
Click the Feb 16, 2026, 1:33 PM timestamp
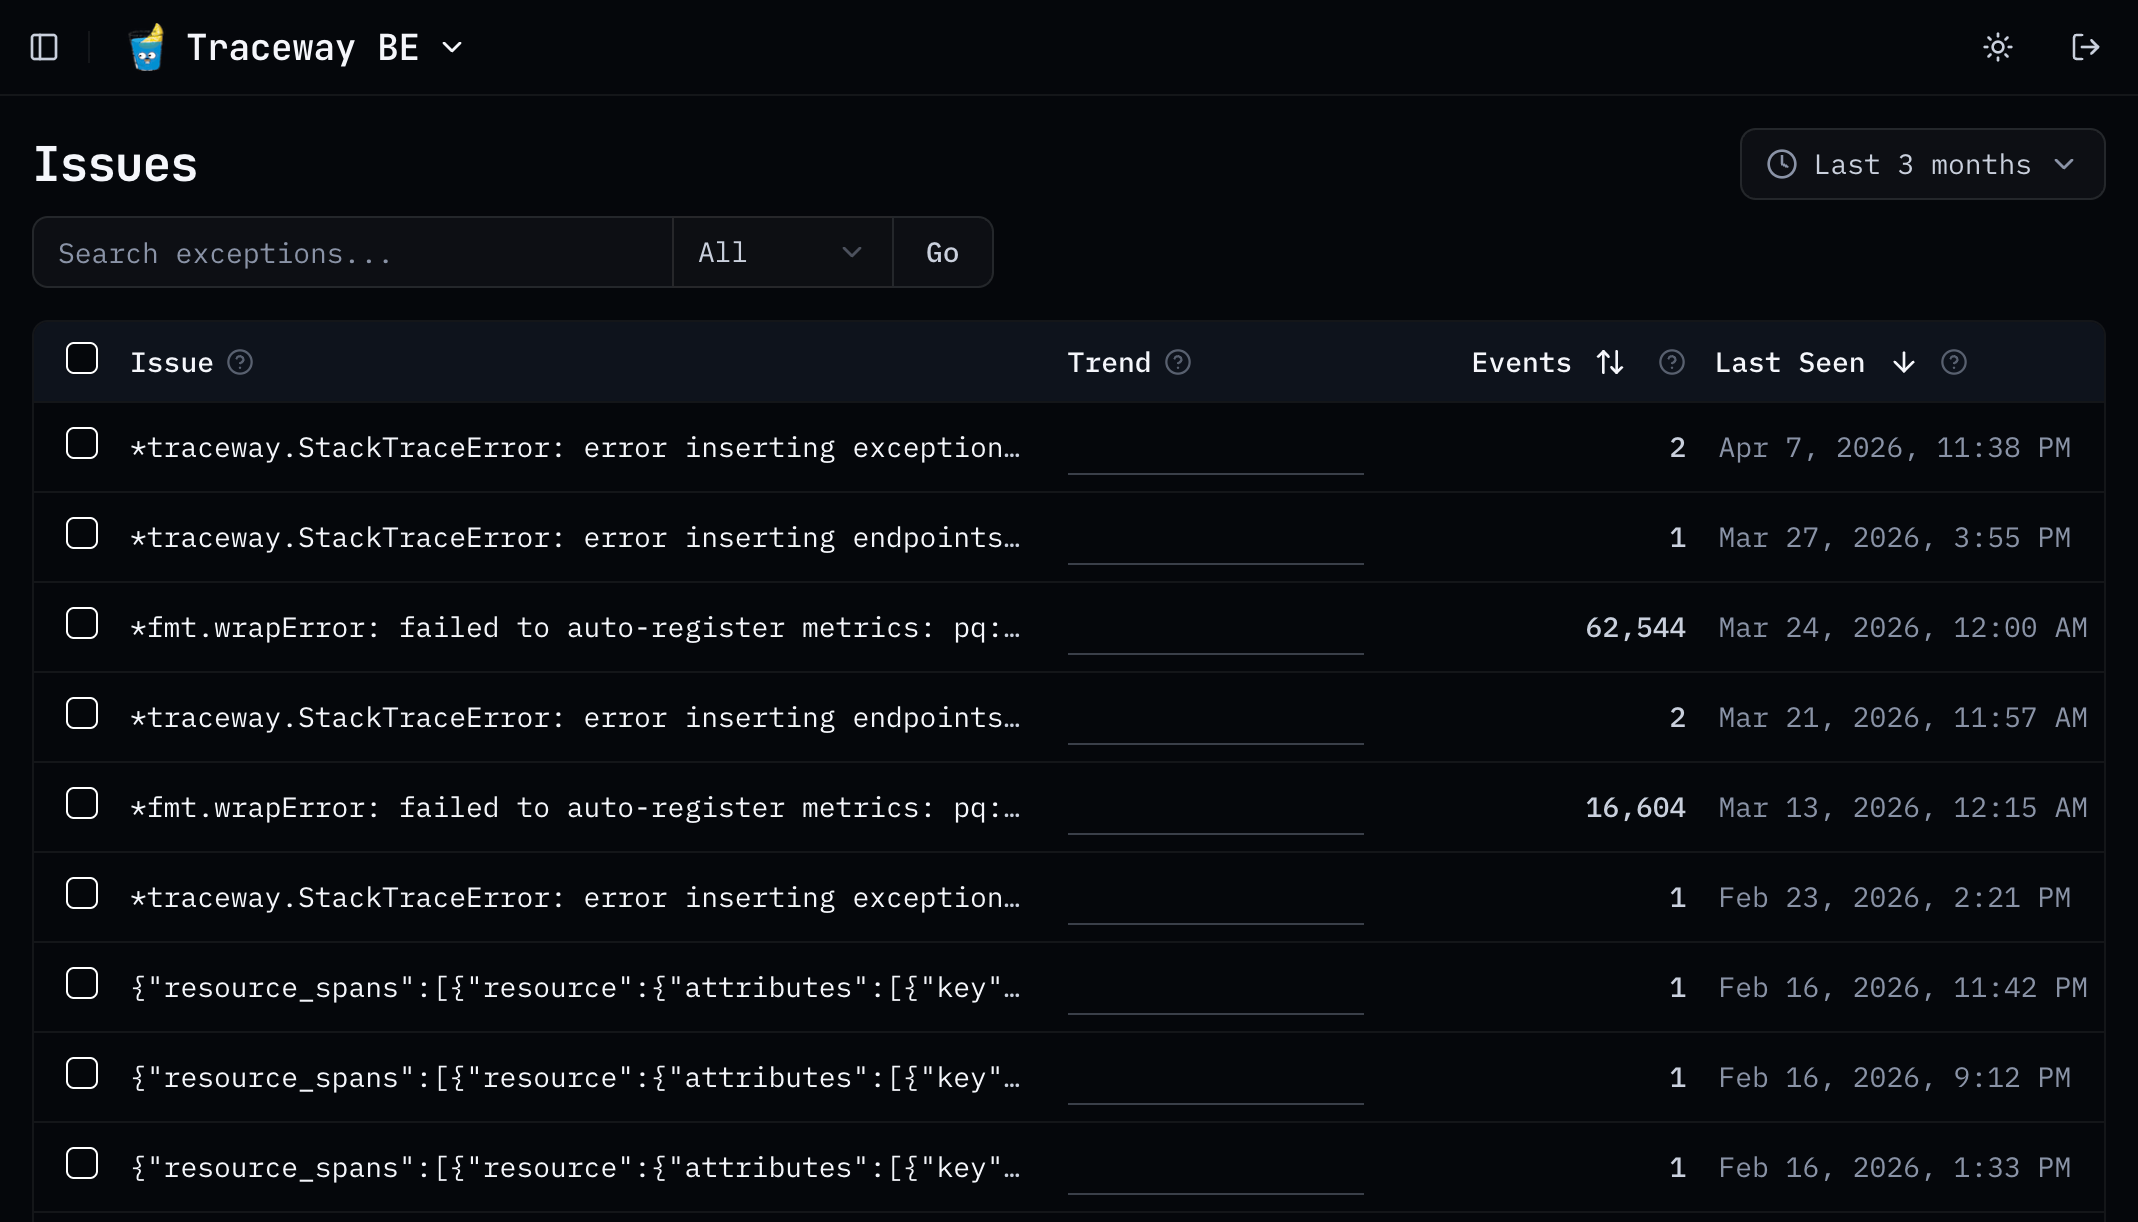(x=1894, y=1168)
